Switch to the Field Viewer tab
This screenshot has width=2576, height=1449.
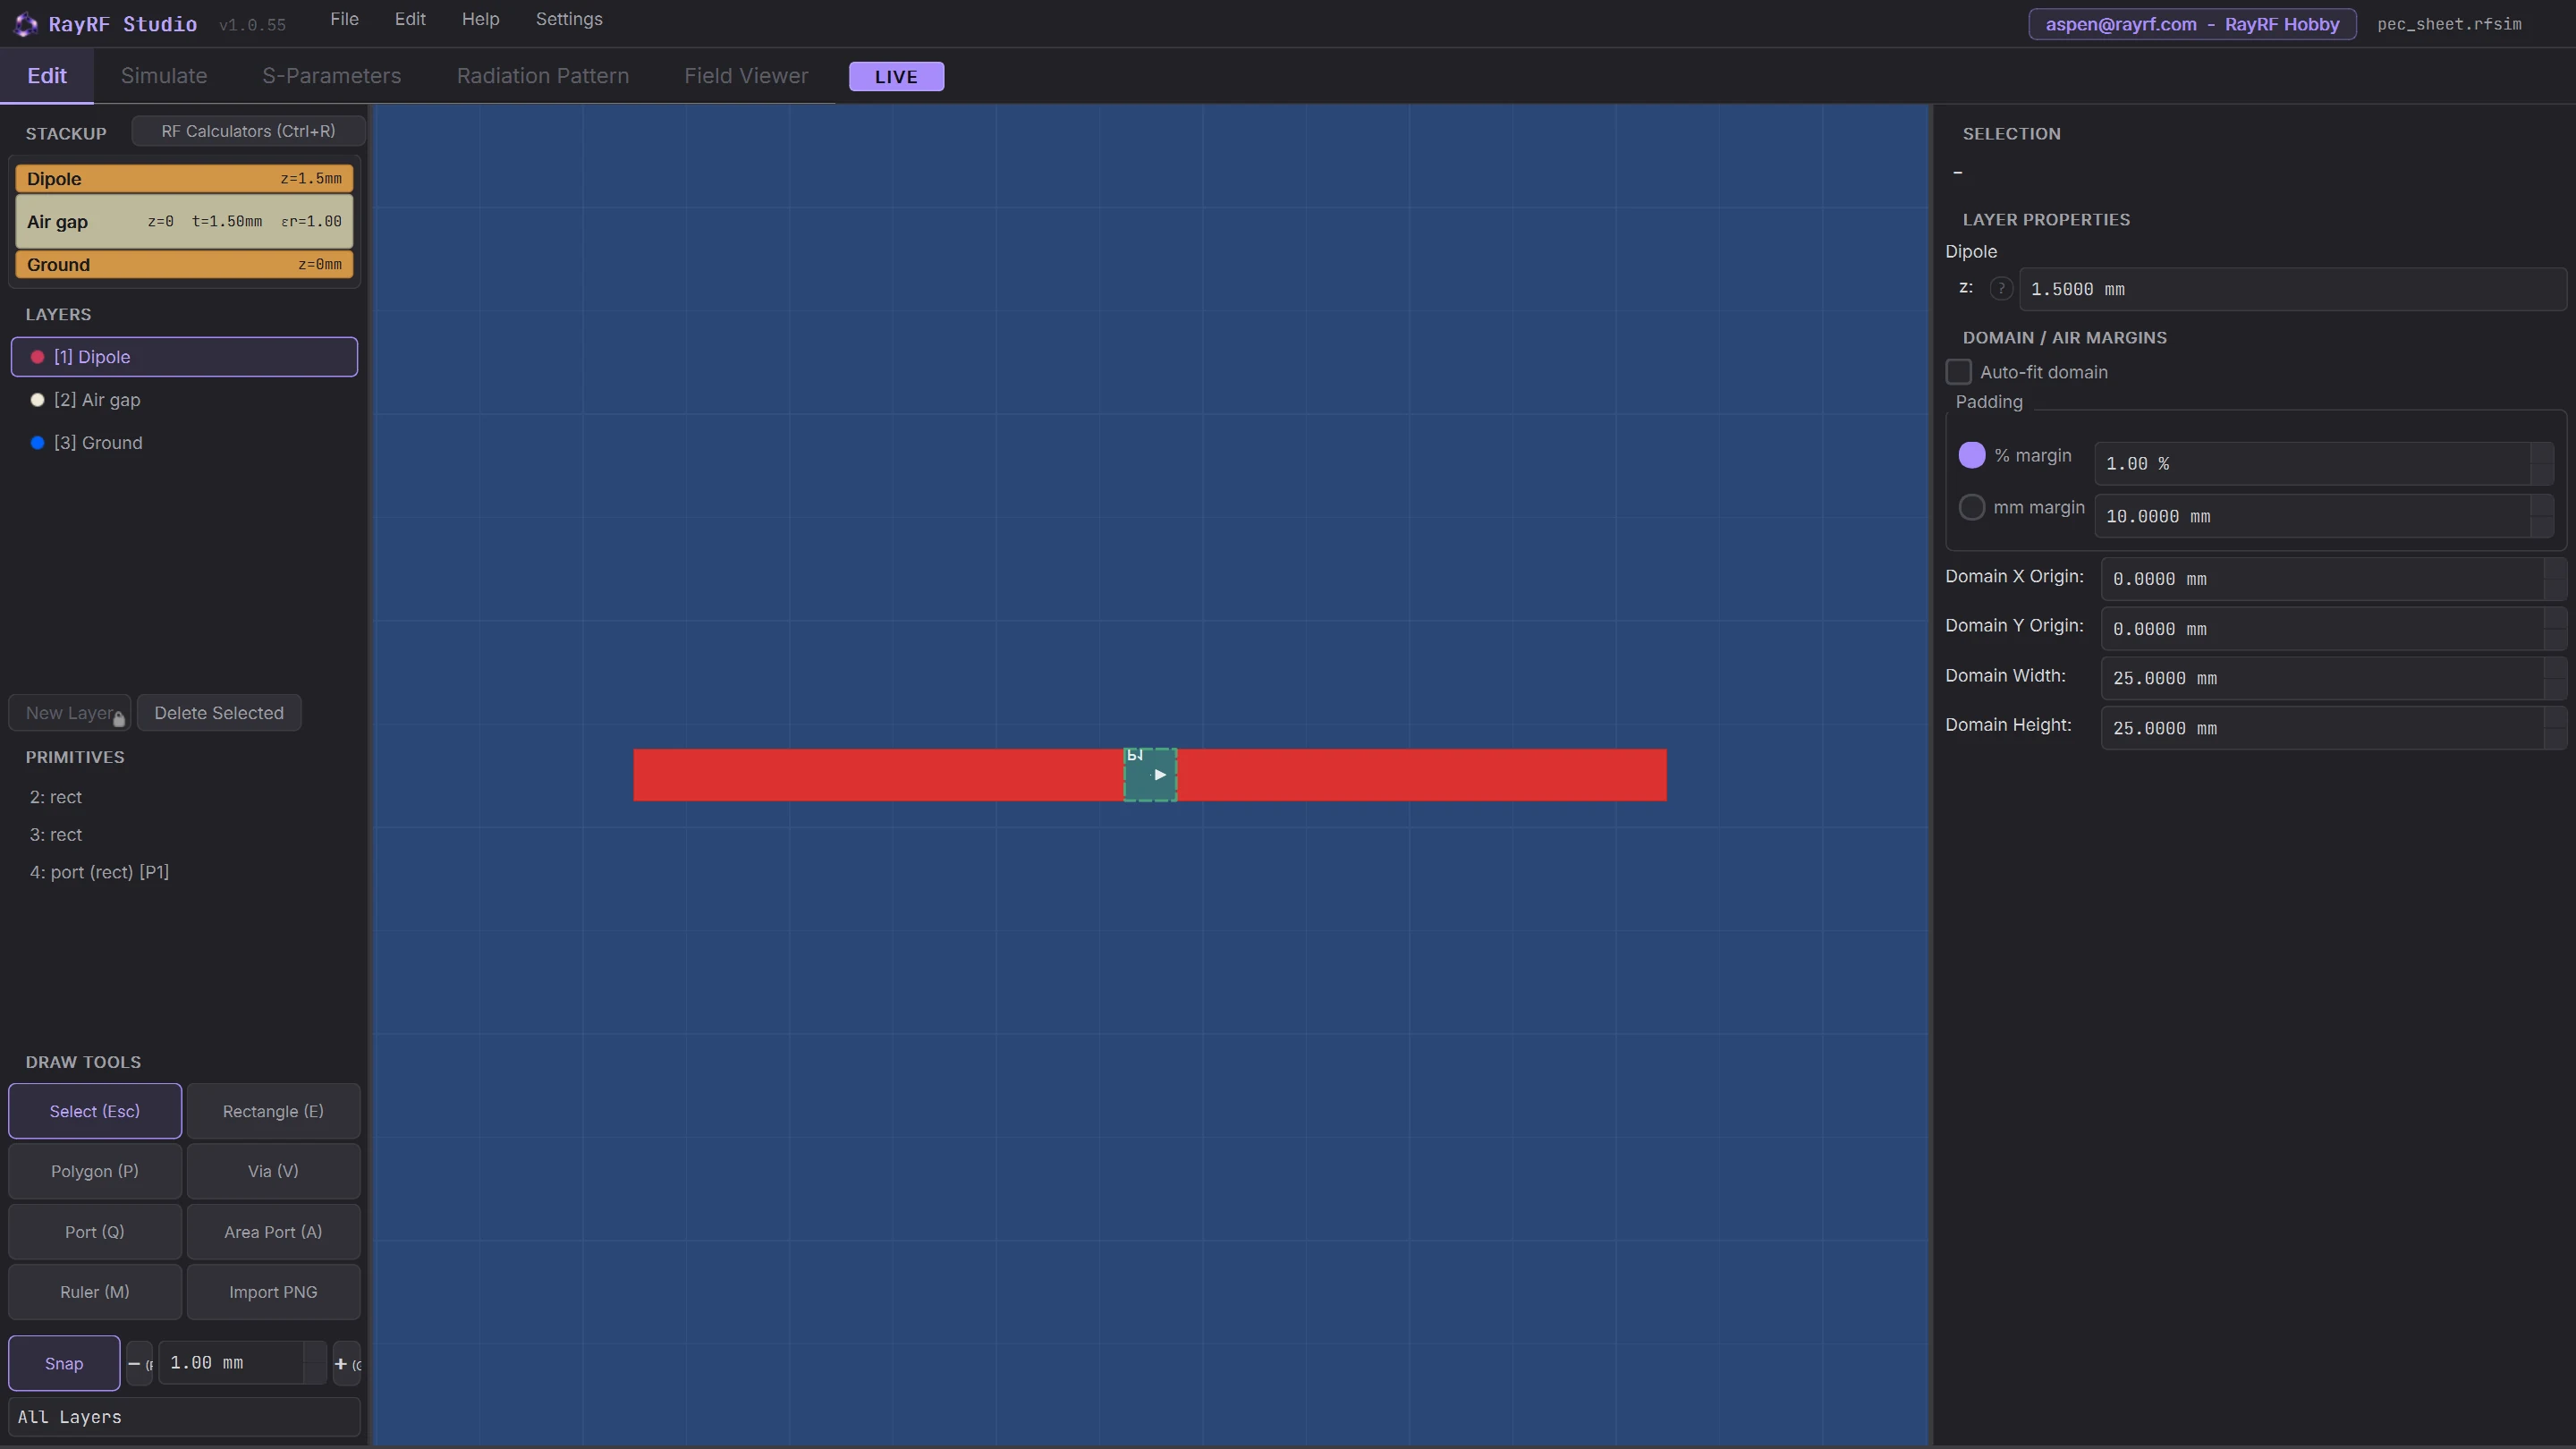coord(746,76)
